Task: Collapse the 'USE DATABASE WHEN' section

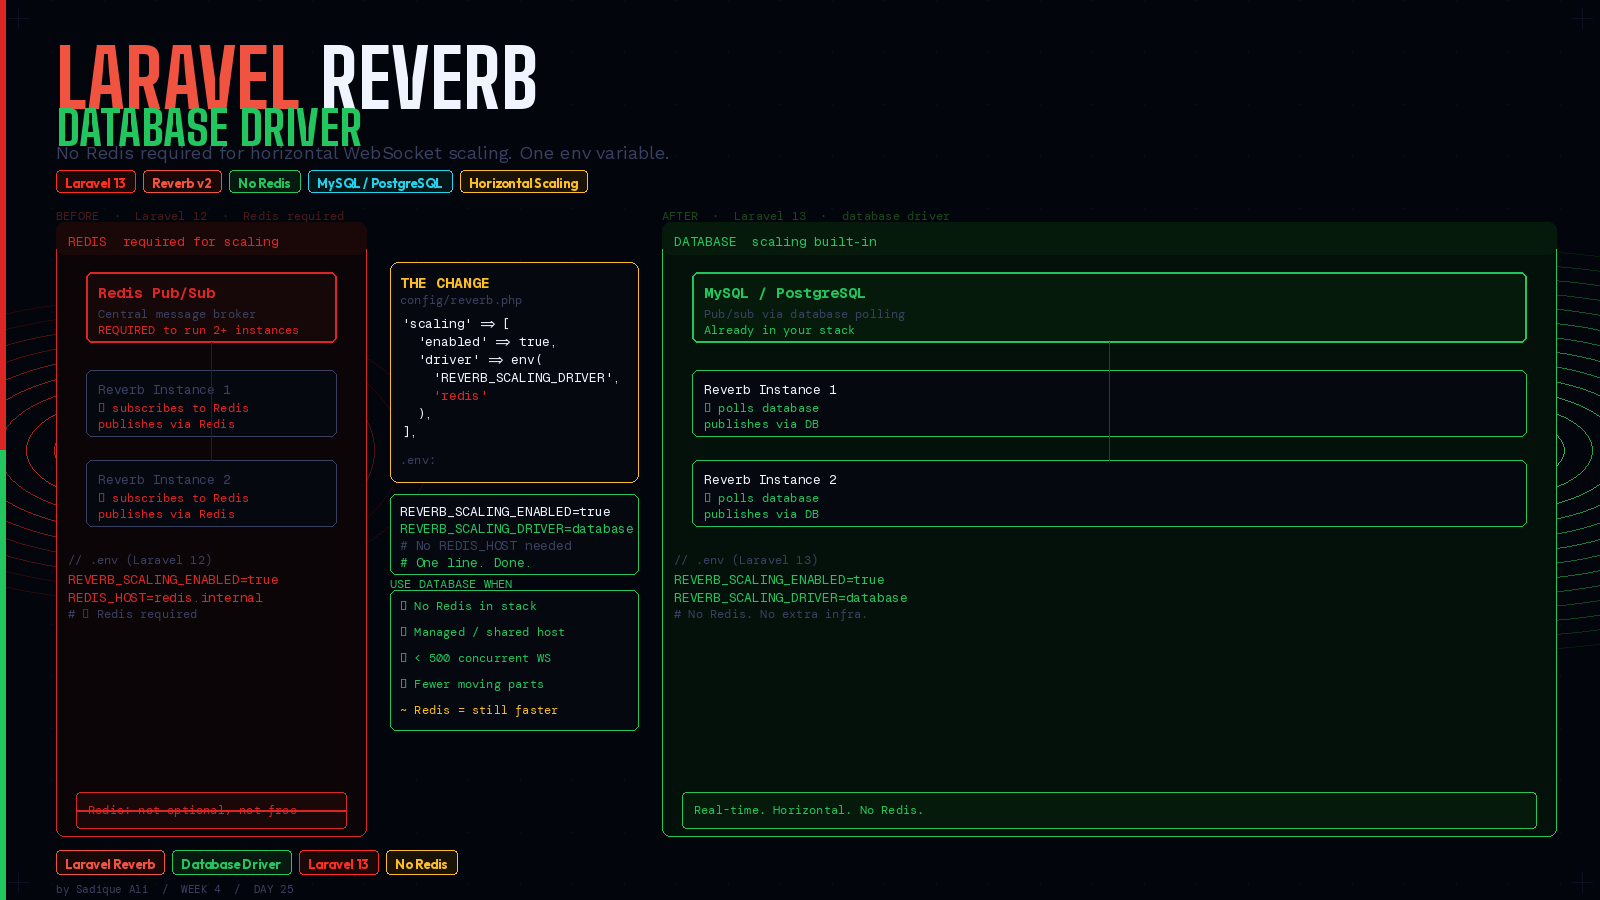Action: tap(451, 583)
